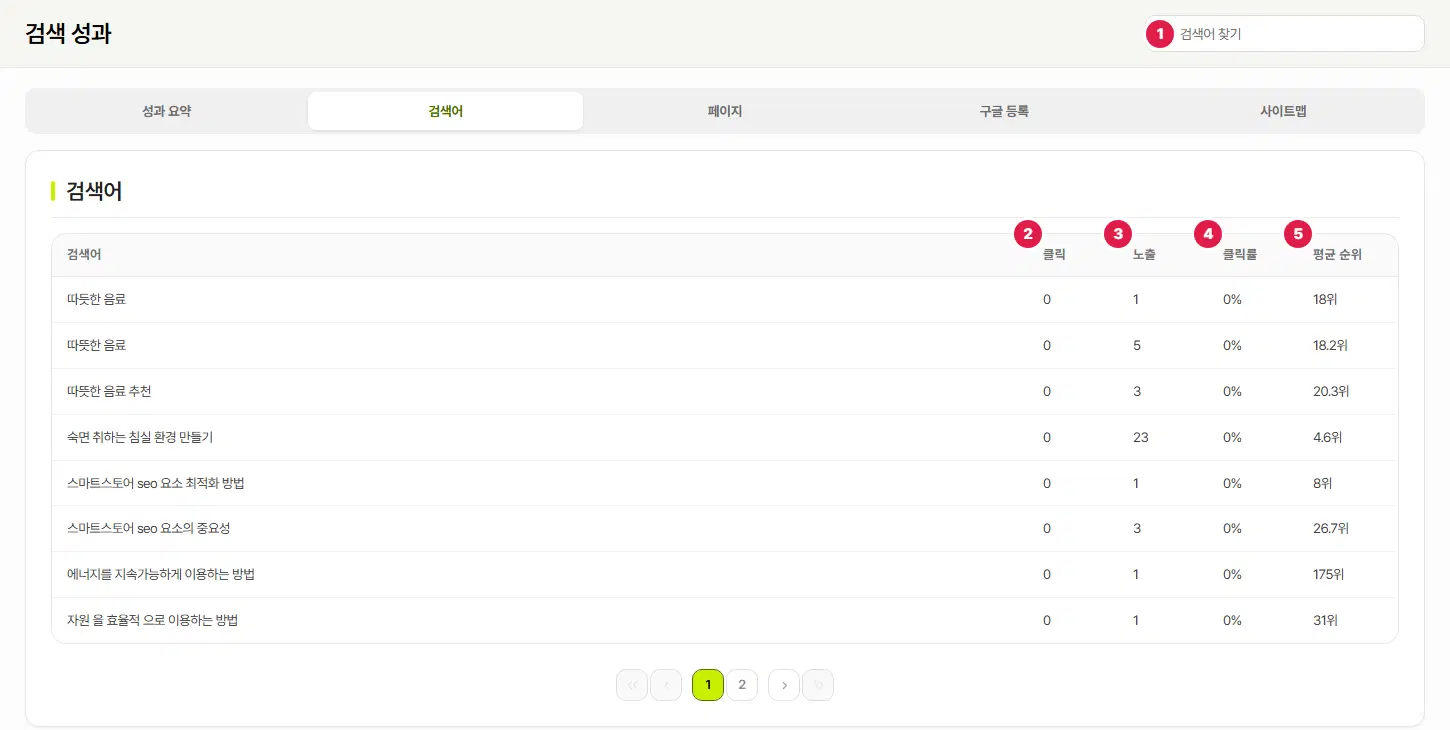Select the row '따듯한 음료'

(x=724, y=299)
